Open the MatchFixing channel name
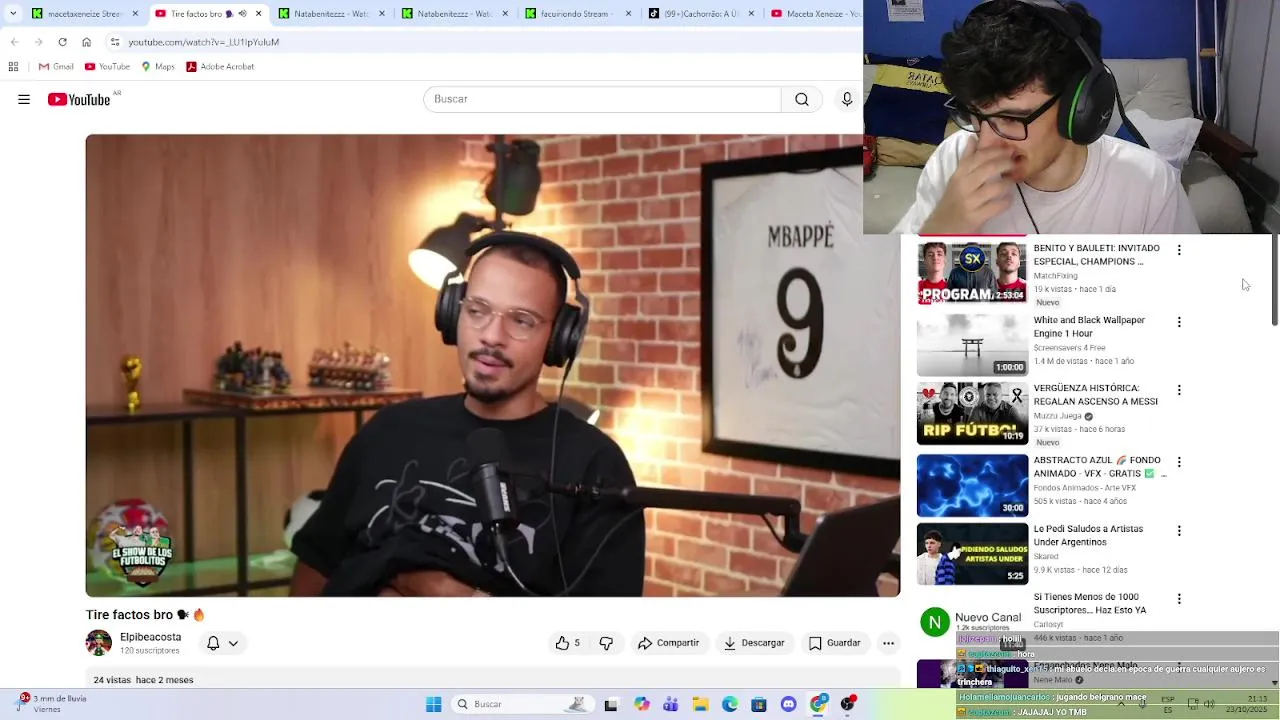Image resolution: width=1280 pixels, height=720 pixels. (1055, 276)
